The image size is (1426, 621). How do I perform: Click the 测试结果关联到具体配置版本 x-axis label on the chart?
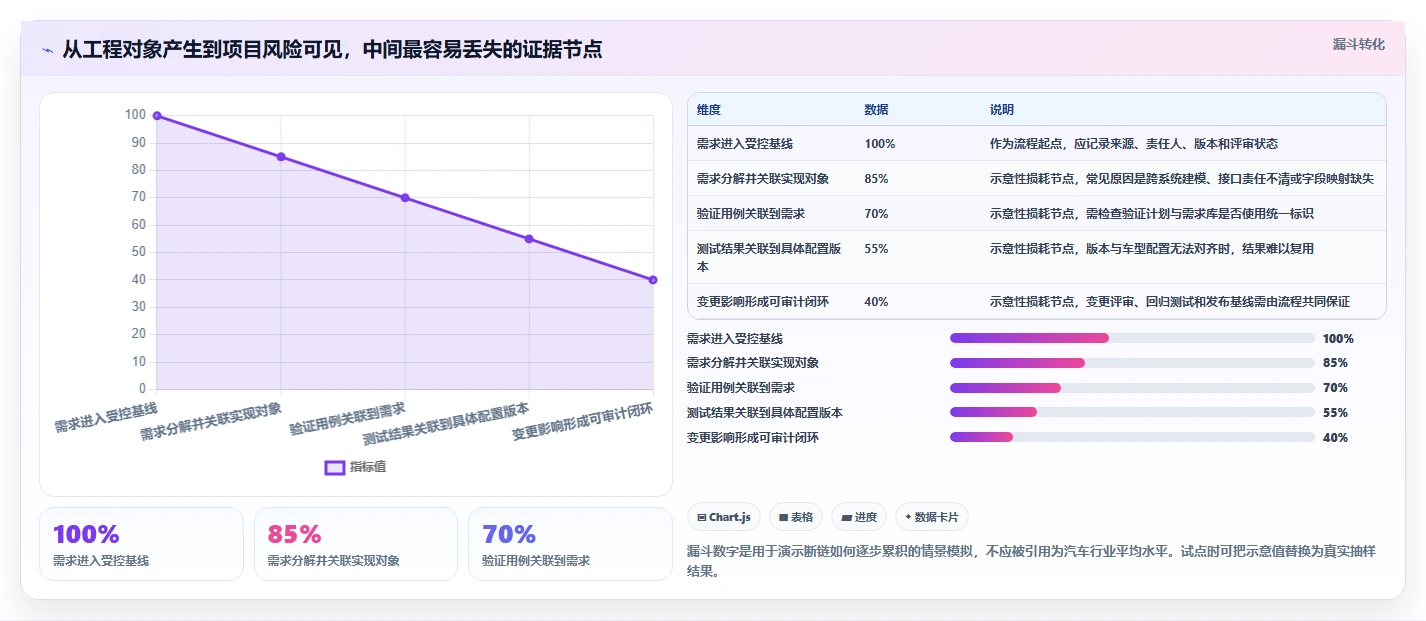tap(446, 424)
